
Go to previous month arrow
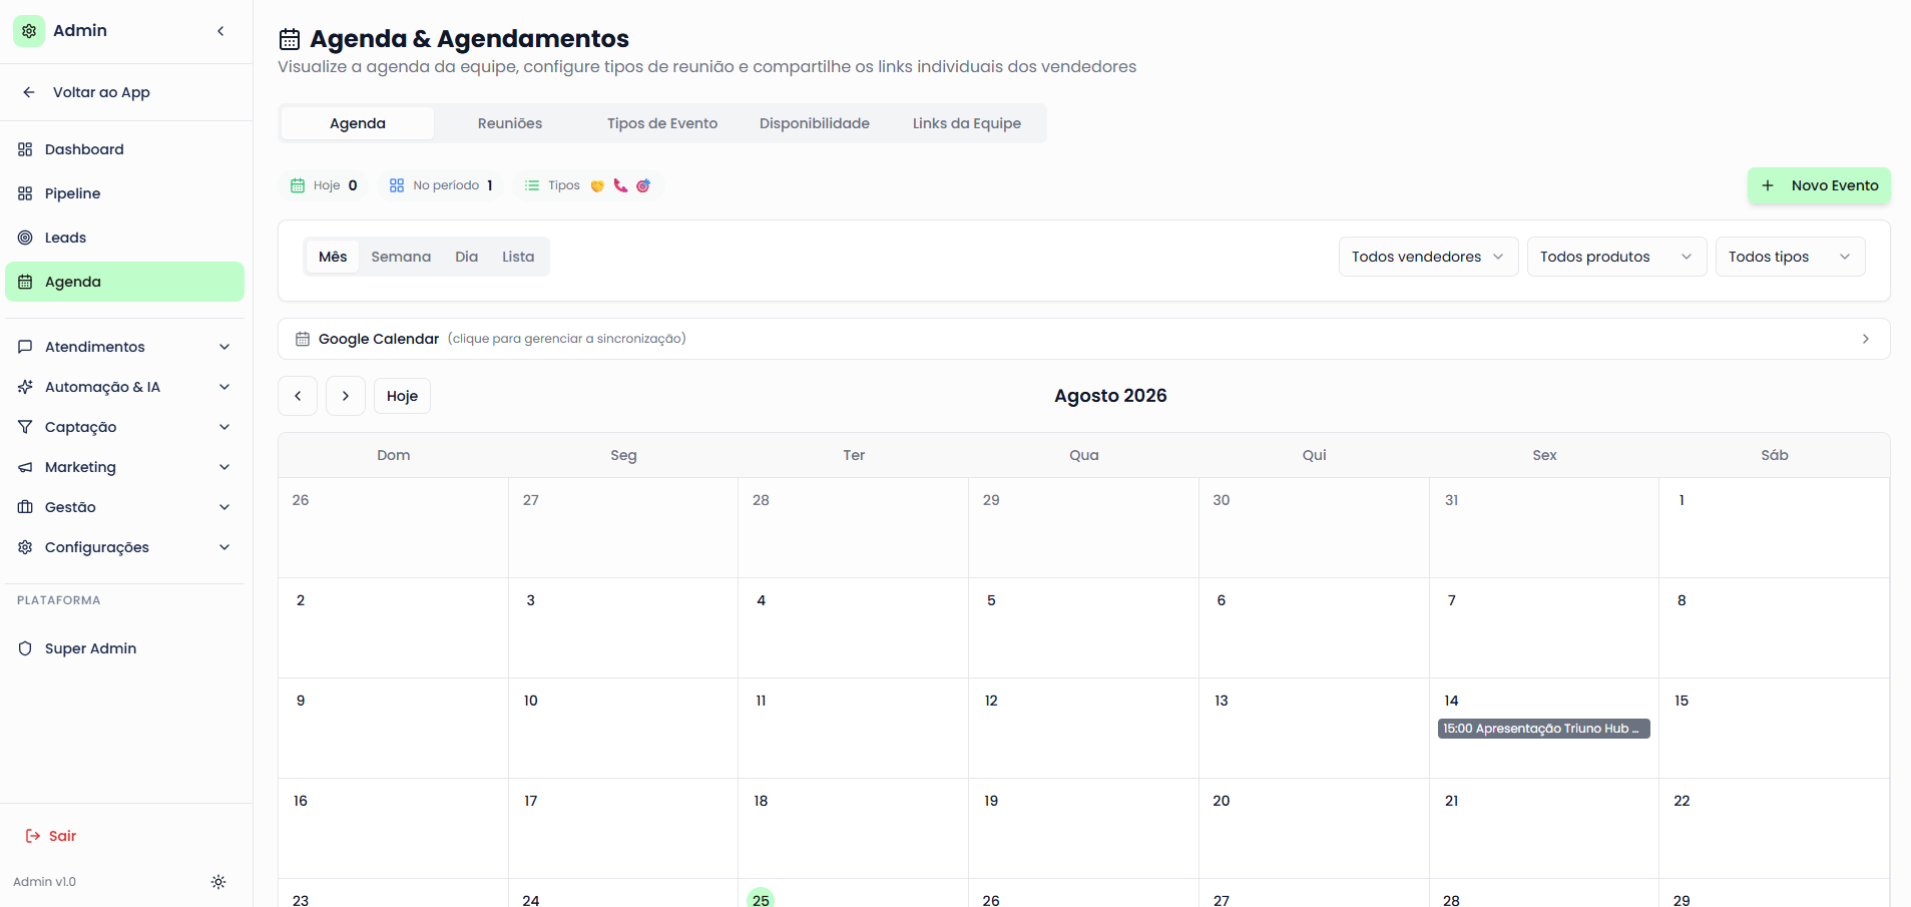pos(298,396)
